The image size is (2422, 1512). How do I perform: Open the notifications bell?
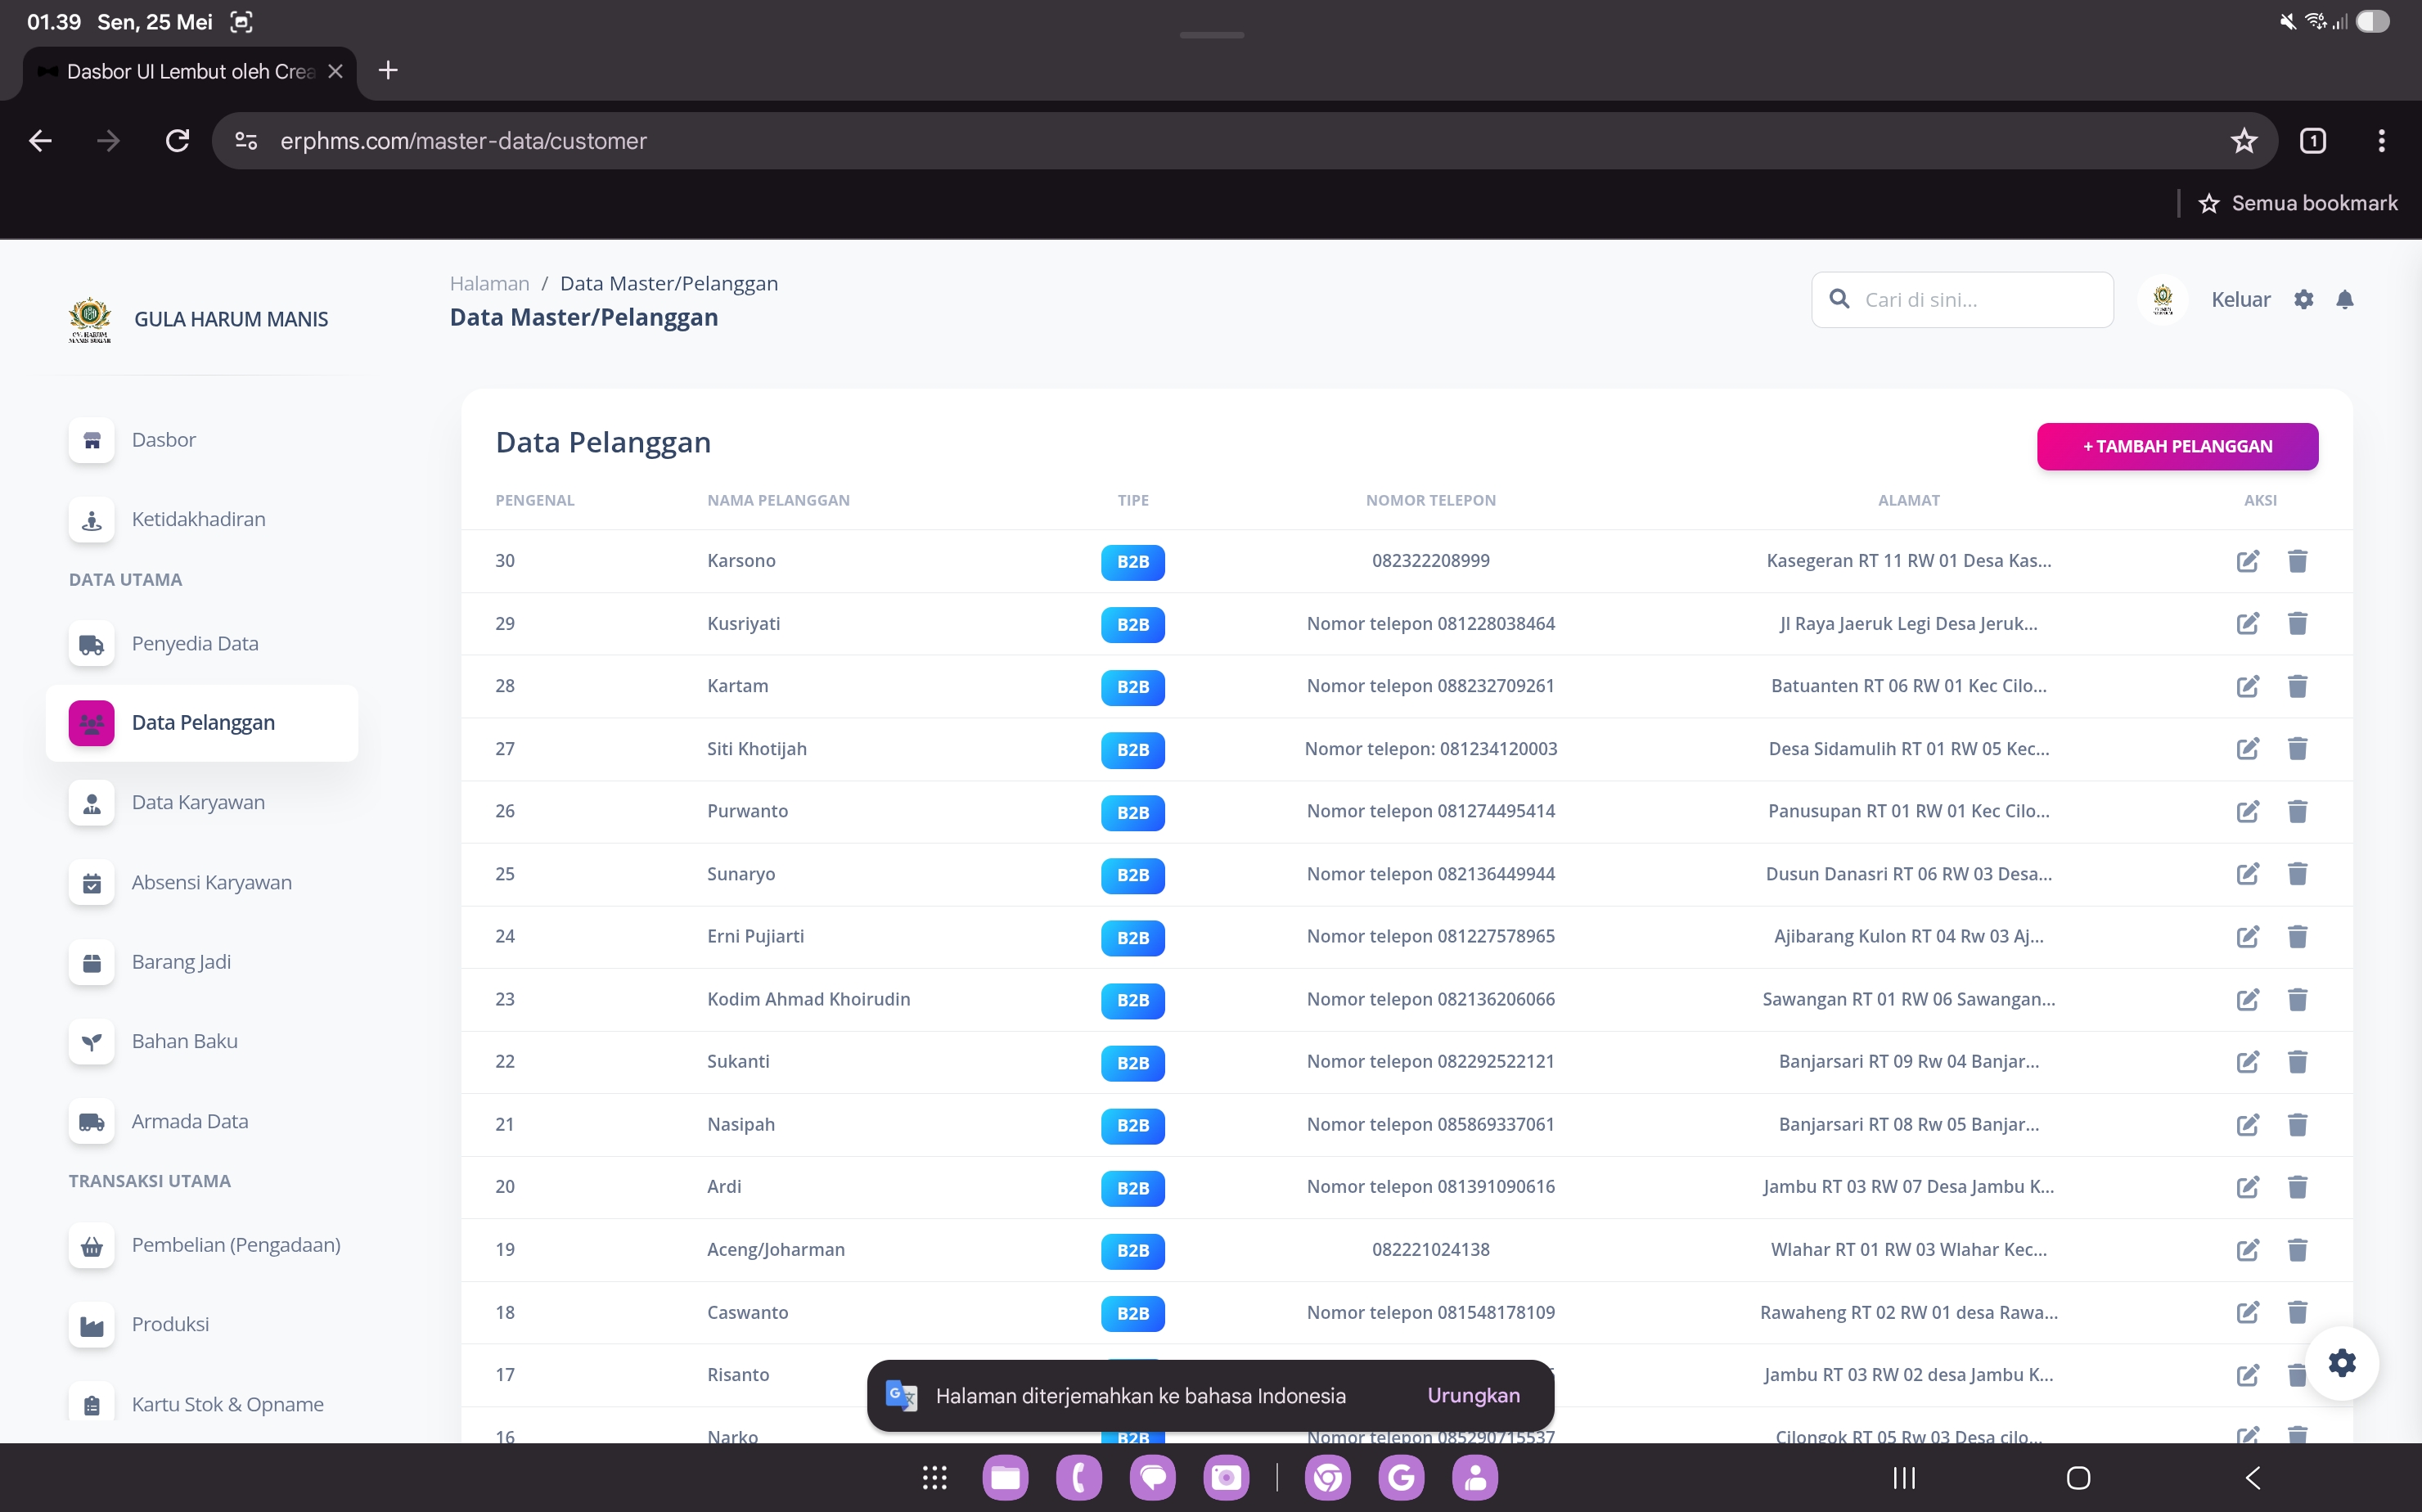(x=2344, y=299)
